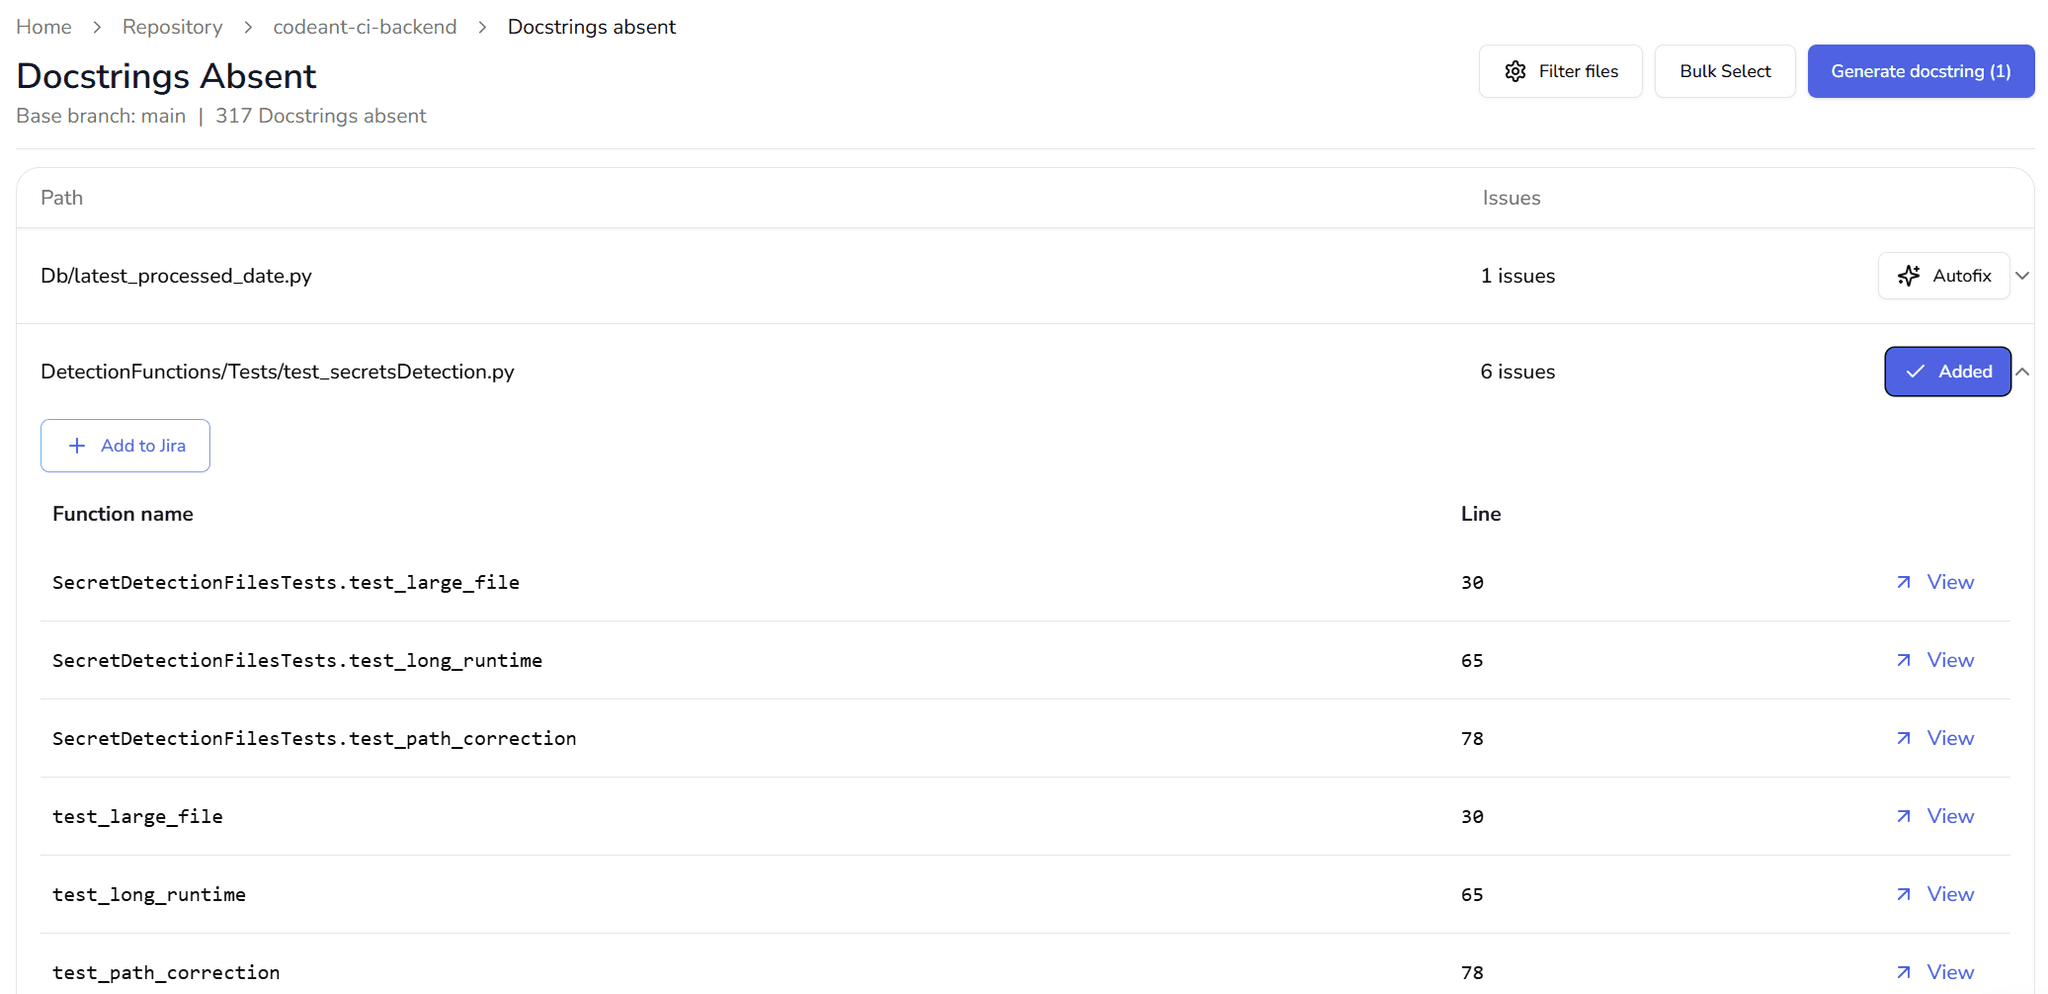This screenshot has width=2048, height=994.
Task: Navigate to codeant-ci-backend breadcrumb
Action: point(365,27)
